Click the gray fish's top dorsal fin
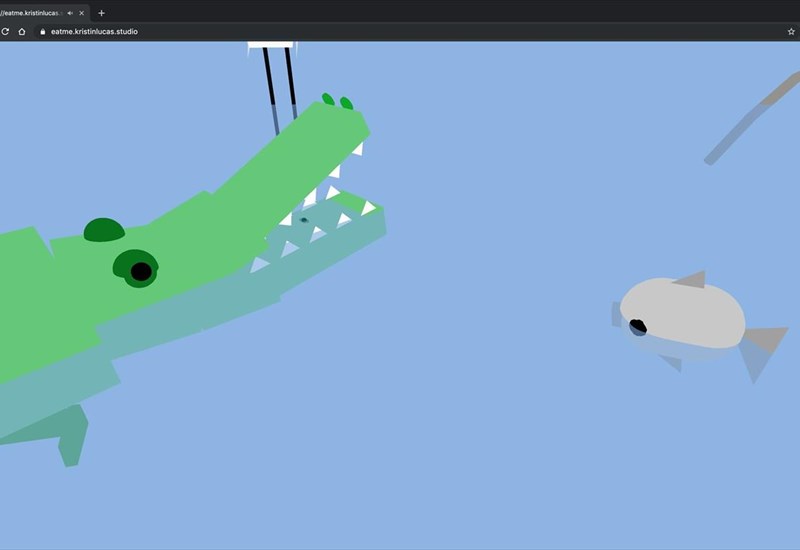This screenshot has height=550, width=800. pos(692,280)
